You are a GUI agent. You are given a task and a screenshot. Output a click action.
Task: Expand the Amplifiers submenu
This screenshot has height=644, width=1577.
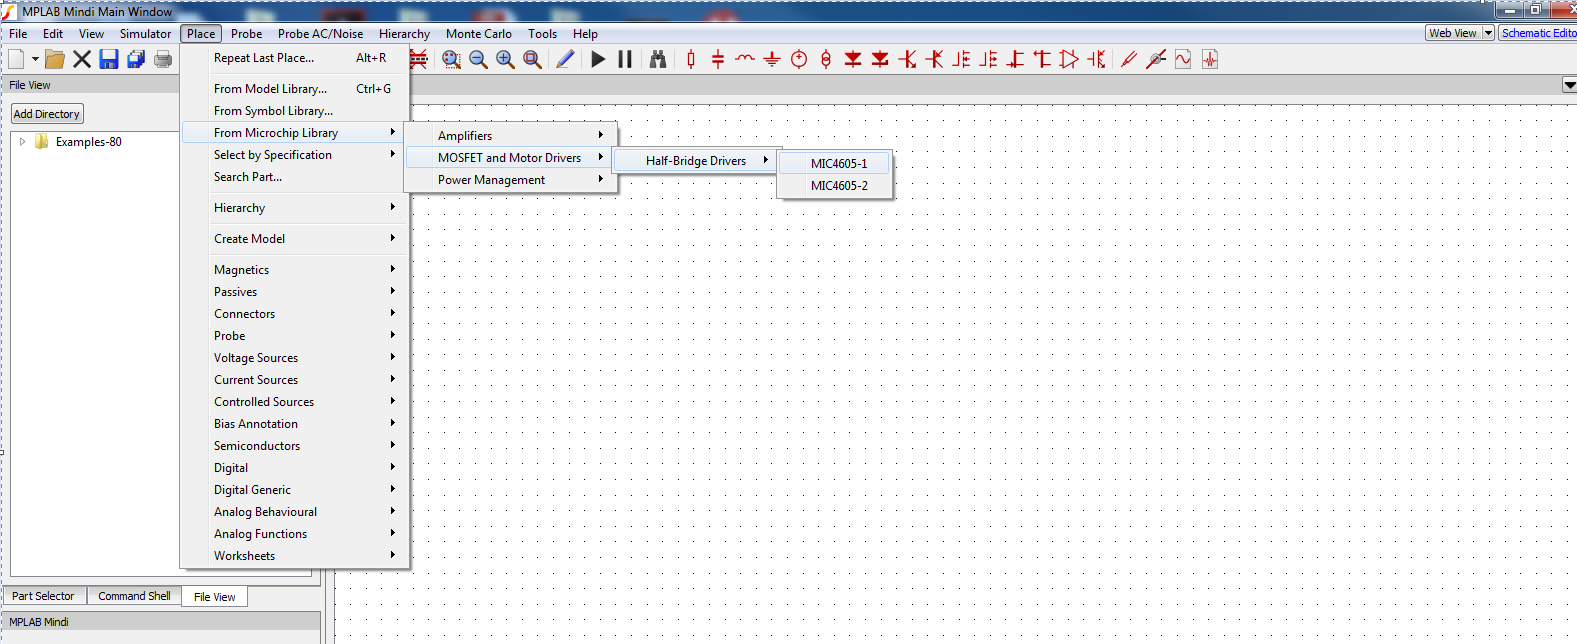[511, 136]
